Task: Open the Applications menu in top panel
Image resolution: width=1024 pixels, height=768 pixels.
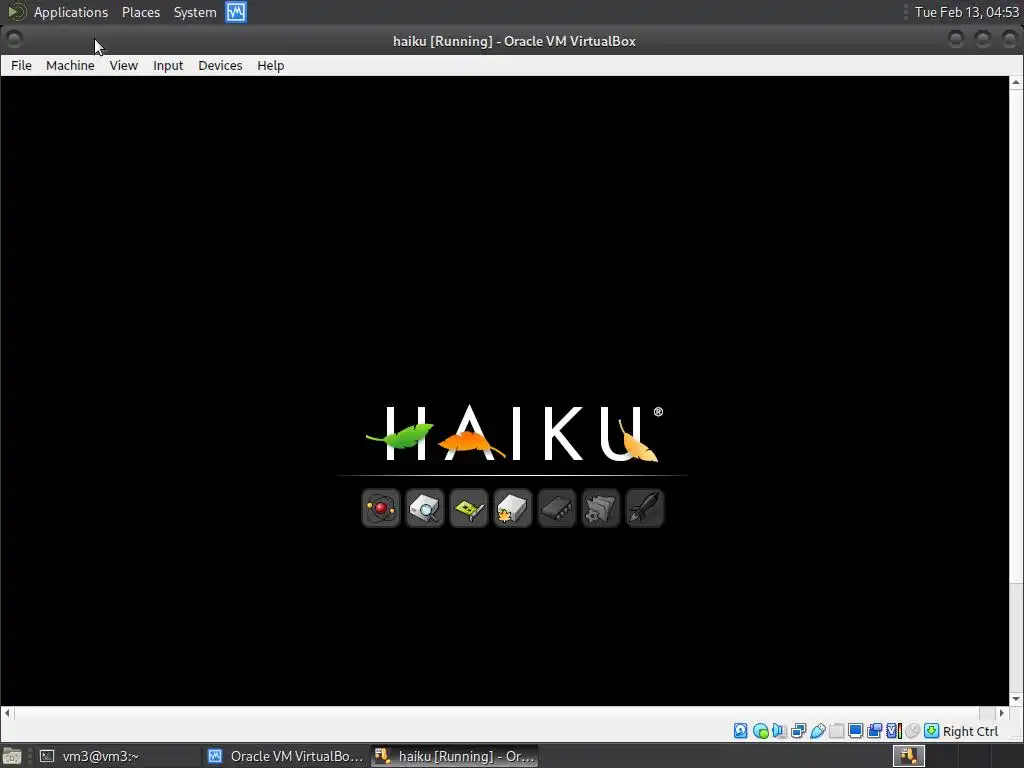Action: coord(71,12)
